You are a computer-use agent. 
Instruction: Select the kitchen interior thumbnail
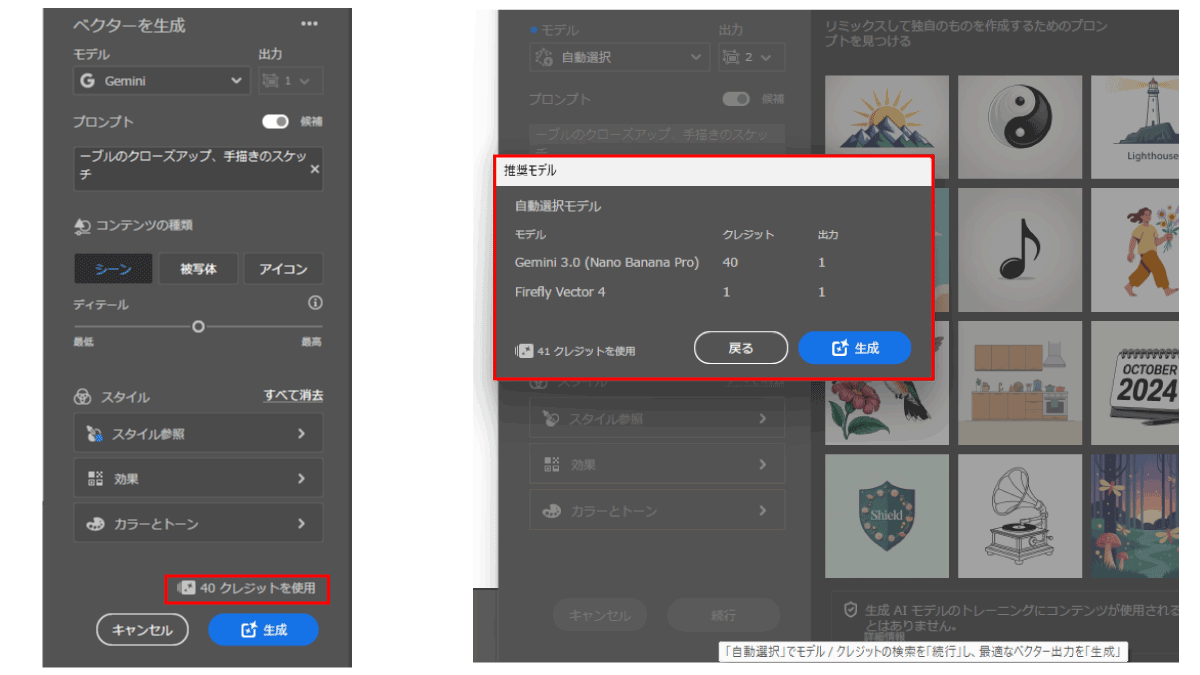coord(1019,383)
